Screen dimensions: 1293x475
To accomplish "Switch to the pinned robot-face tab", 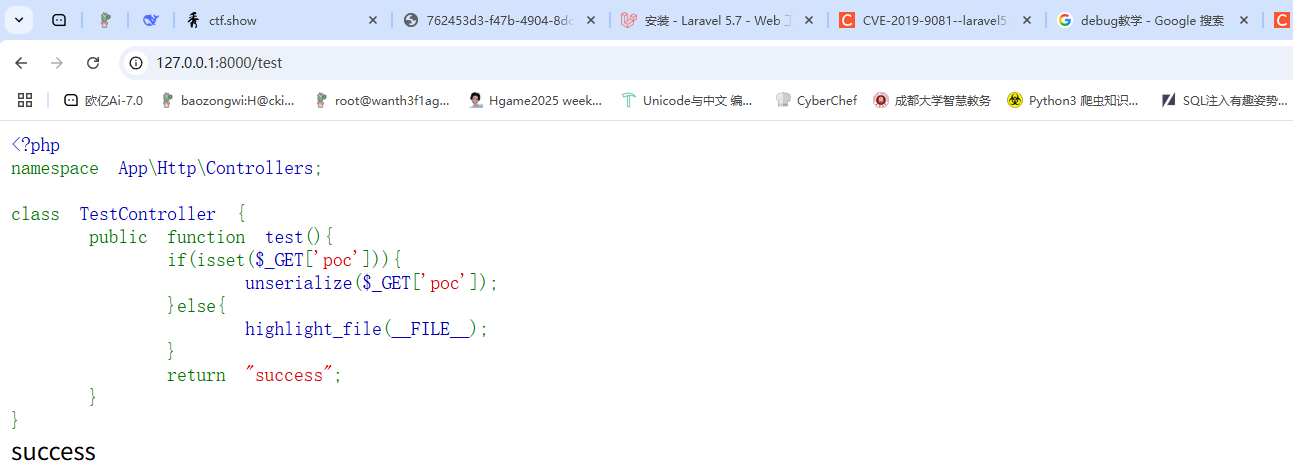I will (x=60, y=20).
